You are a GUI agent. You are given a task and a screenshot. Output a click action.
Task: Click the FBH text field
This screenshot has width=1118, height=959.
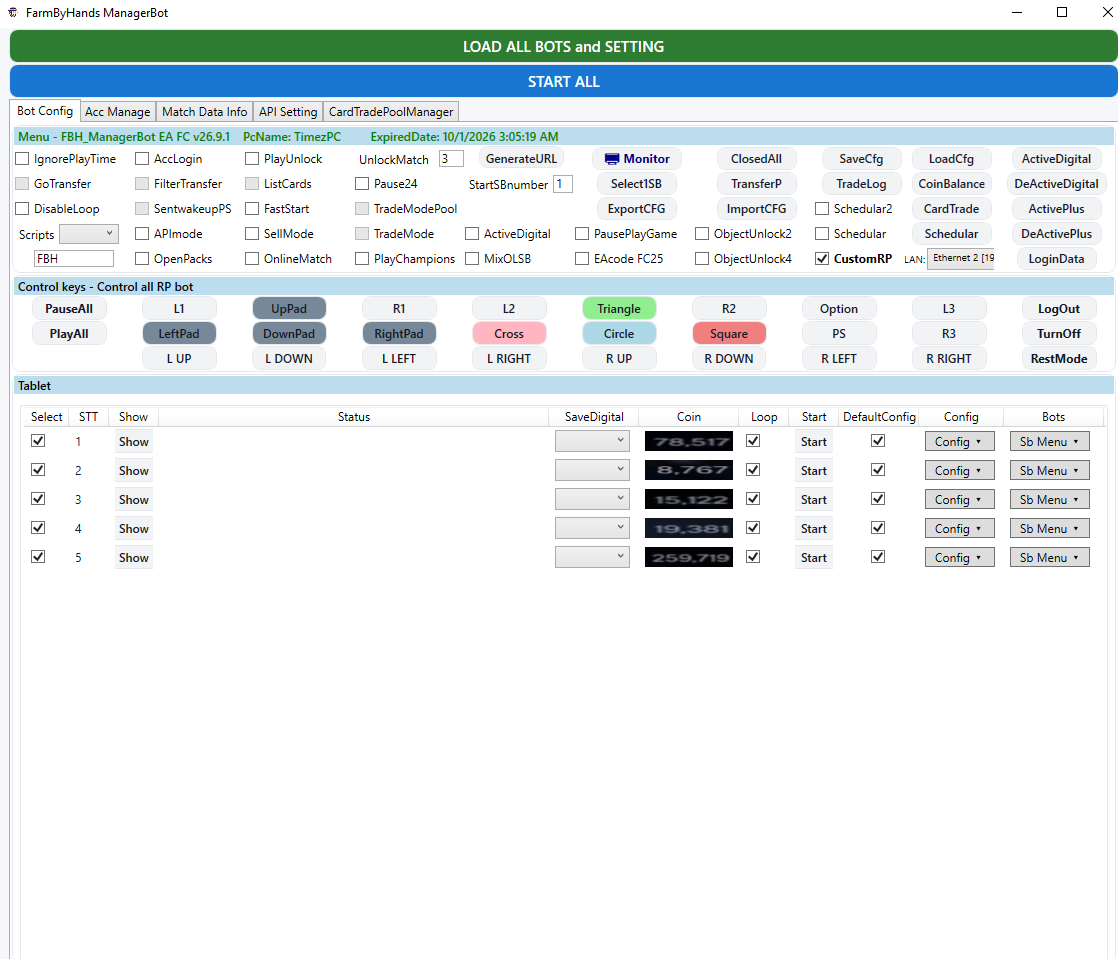(x=74, y=259)
